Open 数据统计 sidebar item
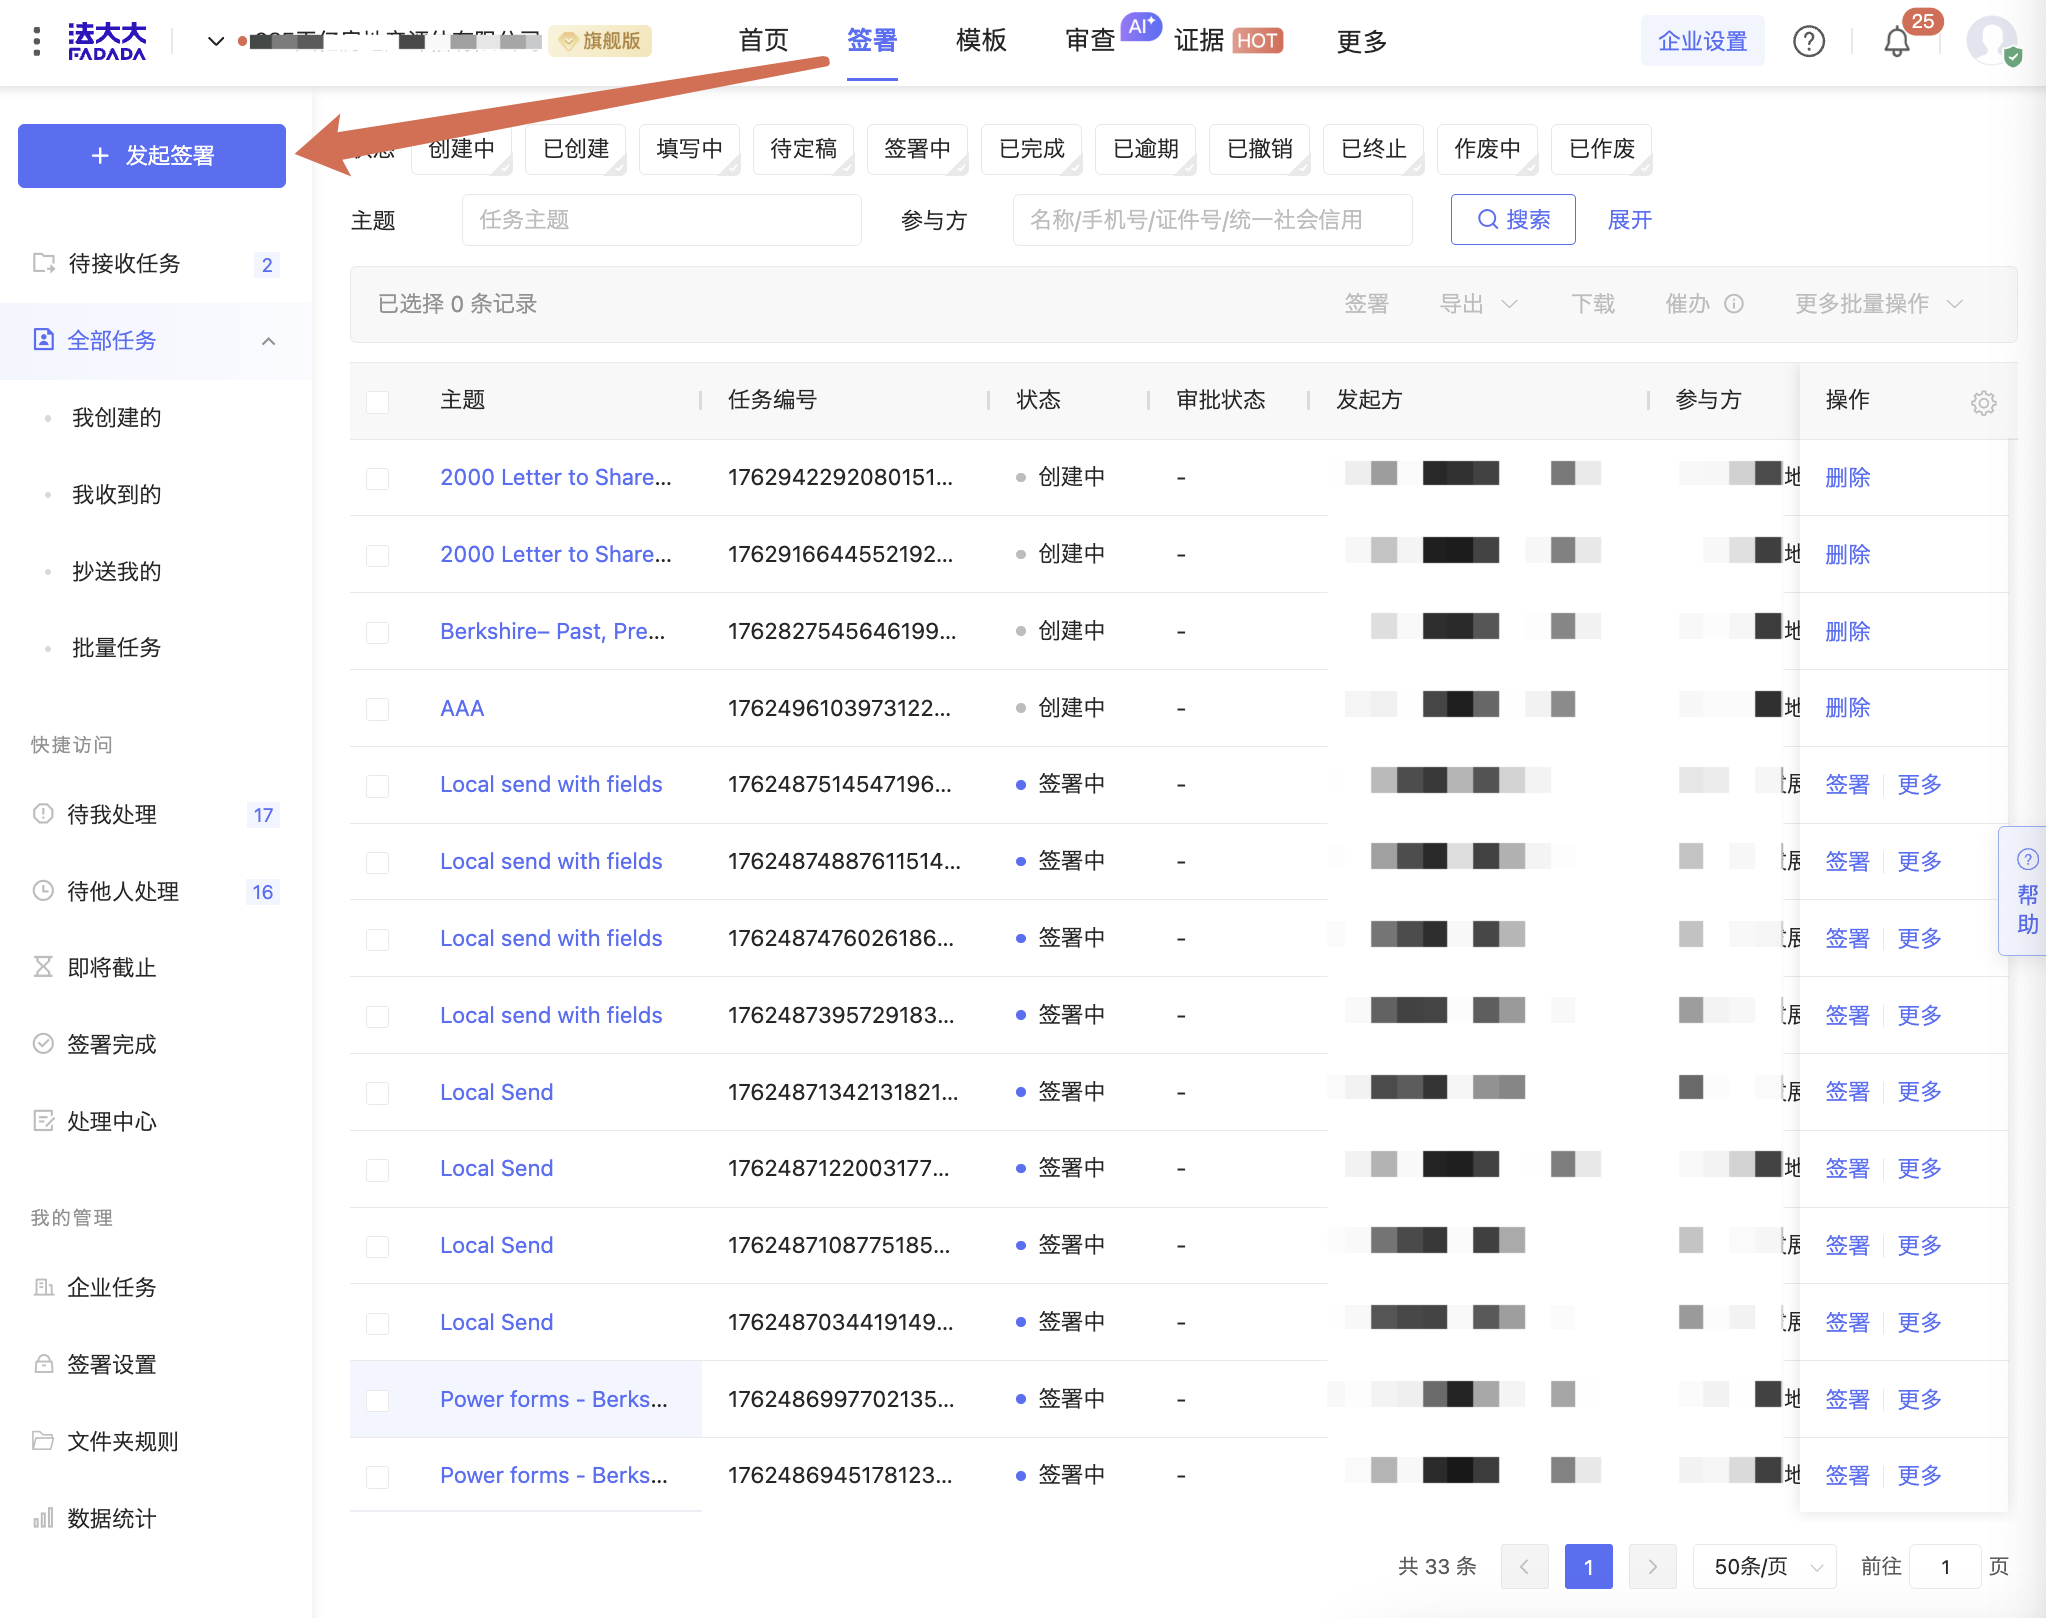Screen dimensions: 2046x1618 [111, 1519]
